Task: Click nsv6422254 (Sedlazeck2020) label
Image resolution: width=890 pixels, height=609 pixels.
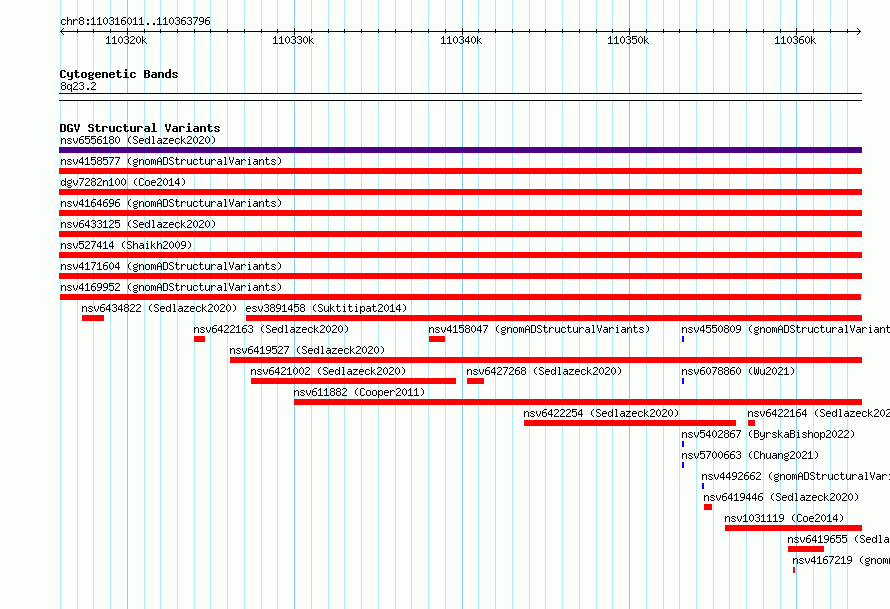Action: [601, 413]
